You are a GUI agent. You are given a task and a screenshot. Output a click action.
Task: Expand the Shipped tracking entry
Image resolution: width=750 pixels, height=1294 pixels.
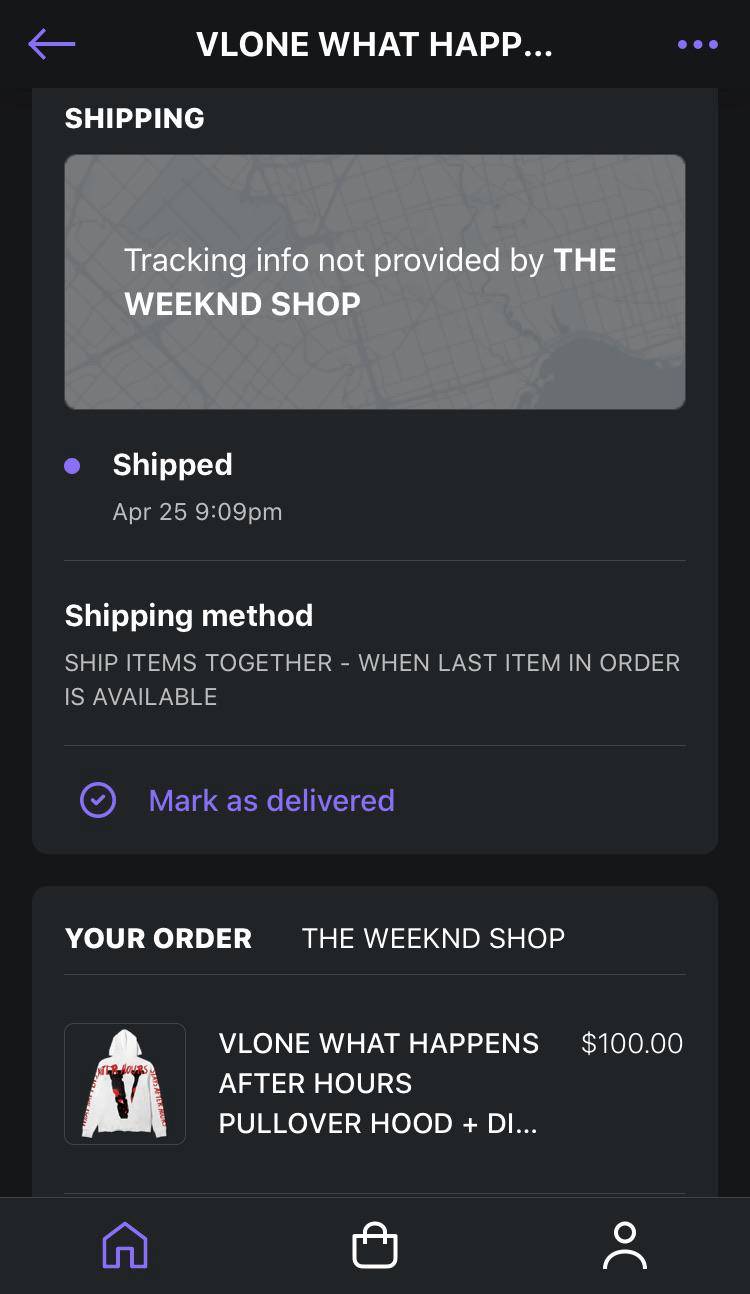click(x=172, y=464)
